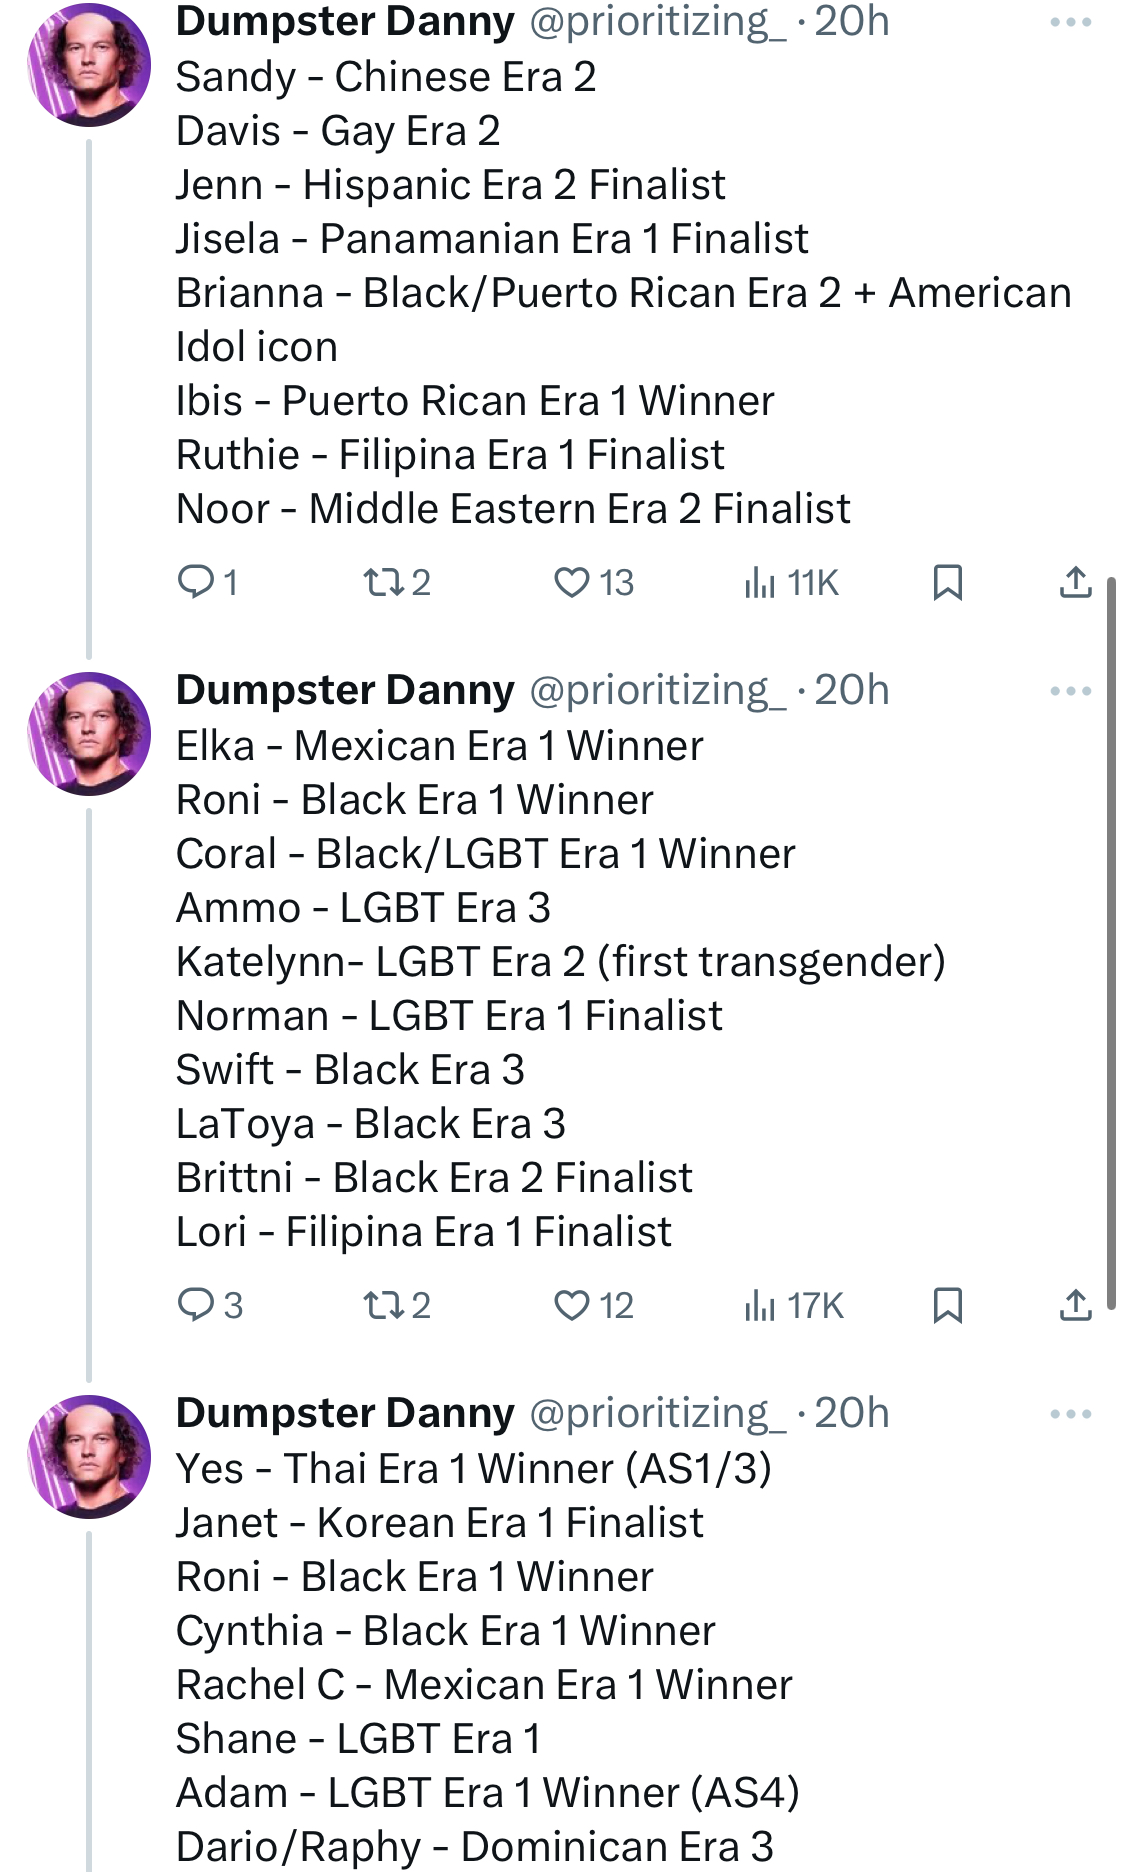
Task: Open reply thread with 3 comments
Action: pyautogui.click(x=208, y=1305)
